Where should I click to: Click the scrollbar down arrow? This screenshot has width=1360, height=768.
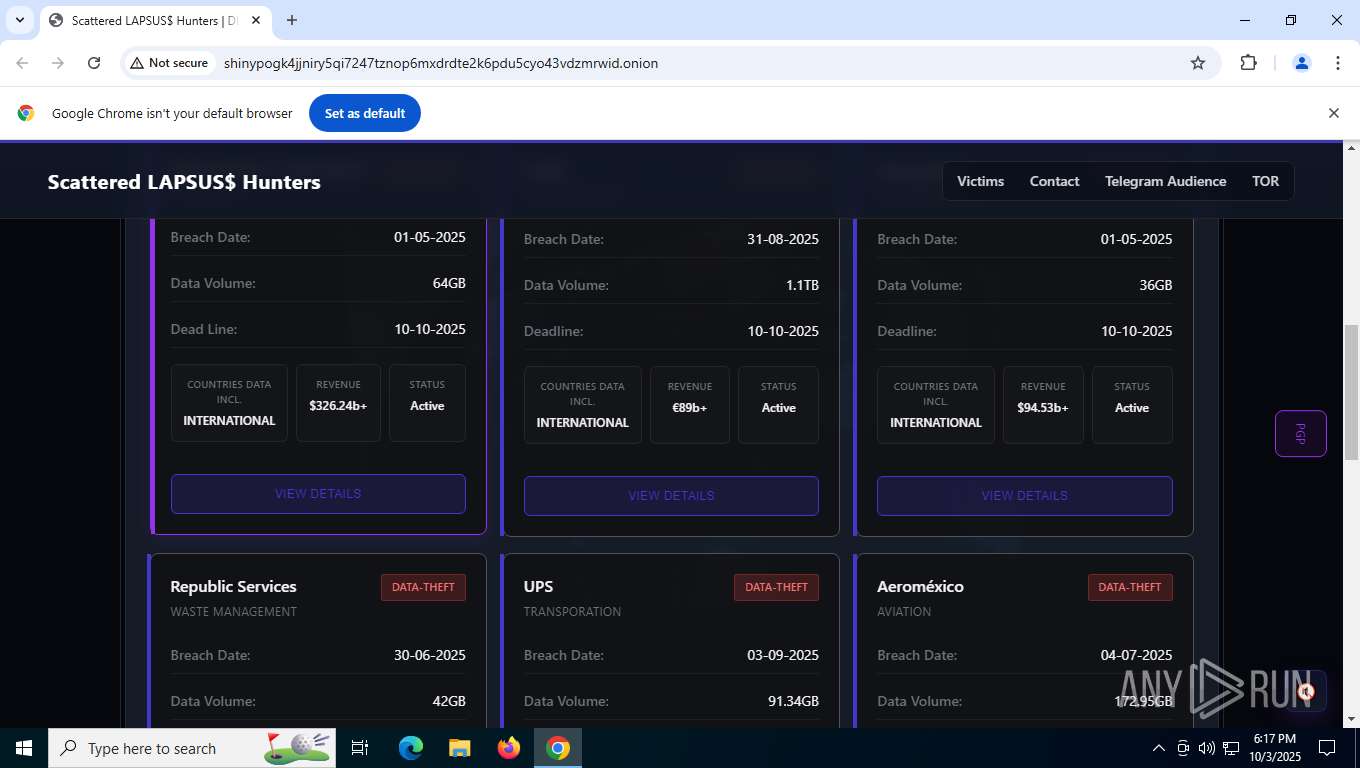pos(1351,719)
